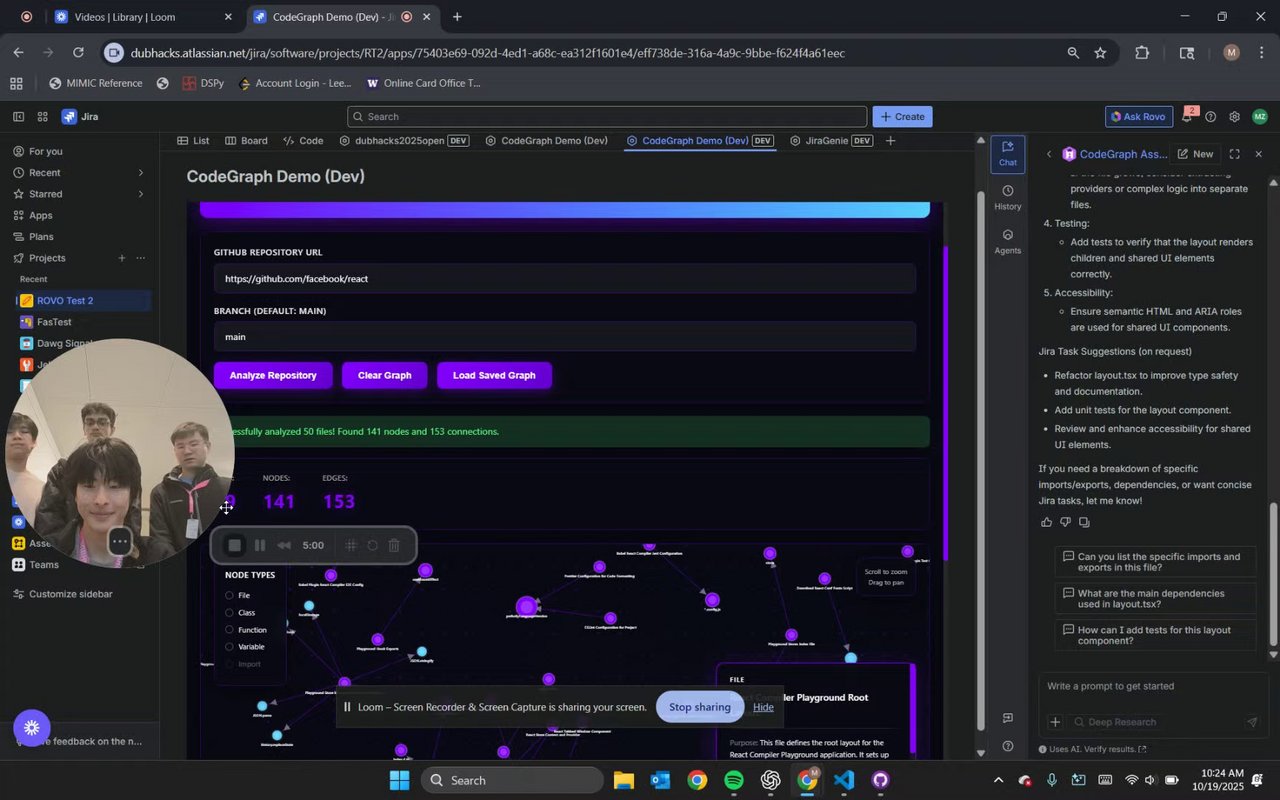Viewport: 1280px width, 800px height.
Task: Pause the Loom recording
Action: point(260,545)
